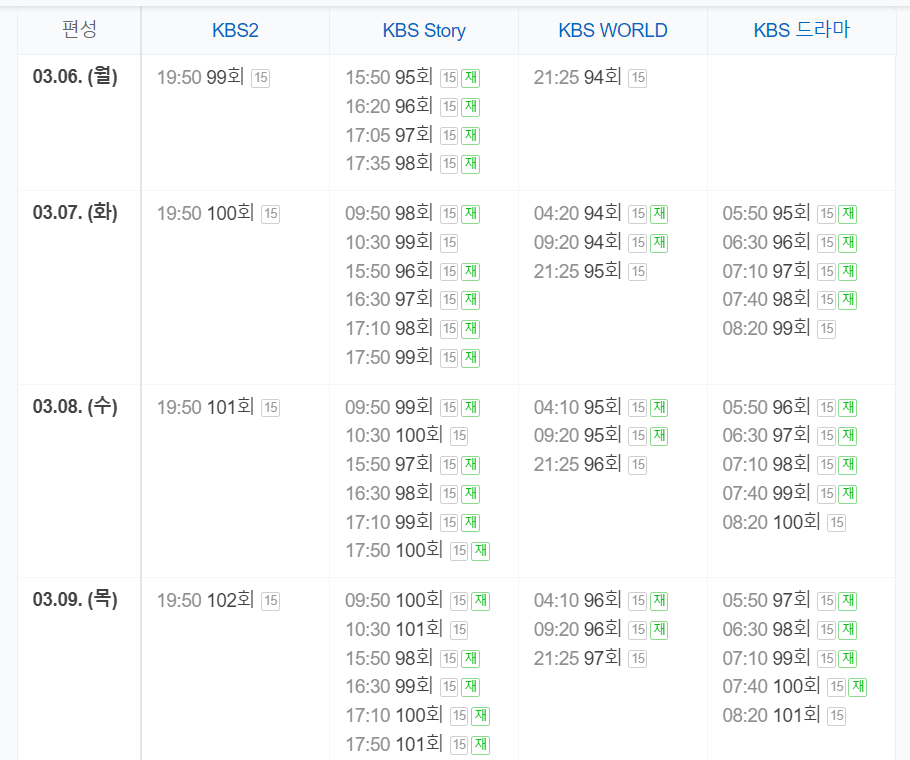
Task: Click the 재 rerun badge on 09:20 95회
Action: click(659, 436)
